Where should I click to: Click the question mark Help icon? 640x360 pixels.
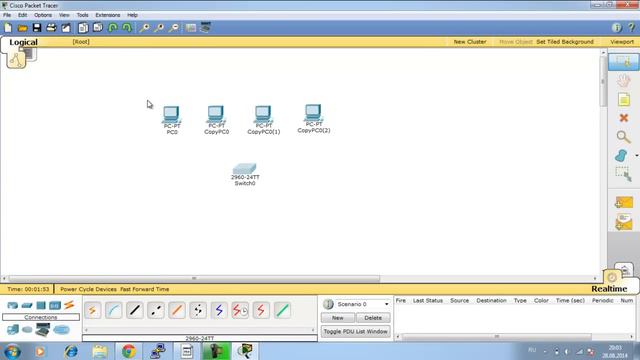pos(631,28)
